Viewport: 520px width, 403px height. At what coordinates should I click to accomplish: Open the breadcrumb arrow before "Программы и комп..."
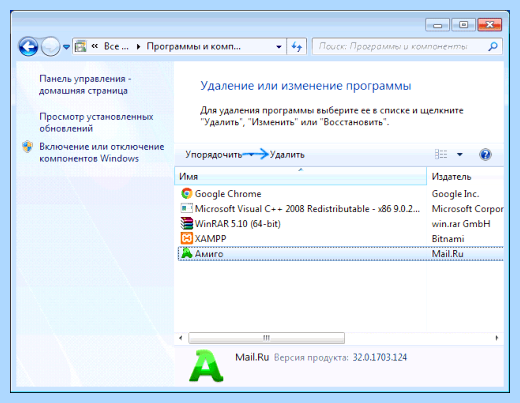click(x=138, y=47)
